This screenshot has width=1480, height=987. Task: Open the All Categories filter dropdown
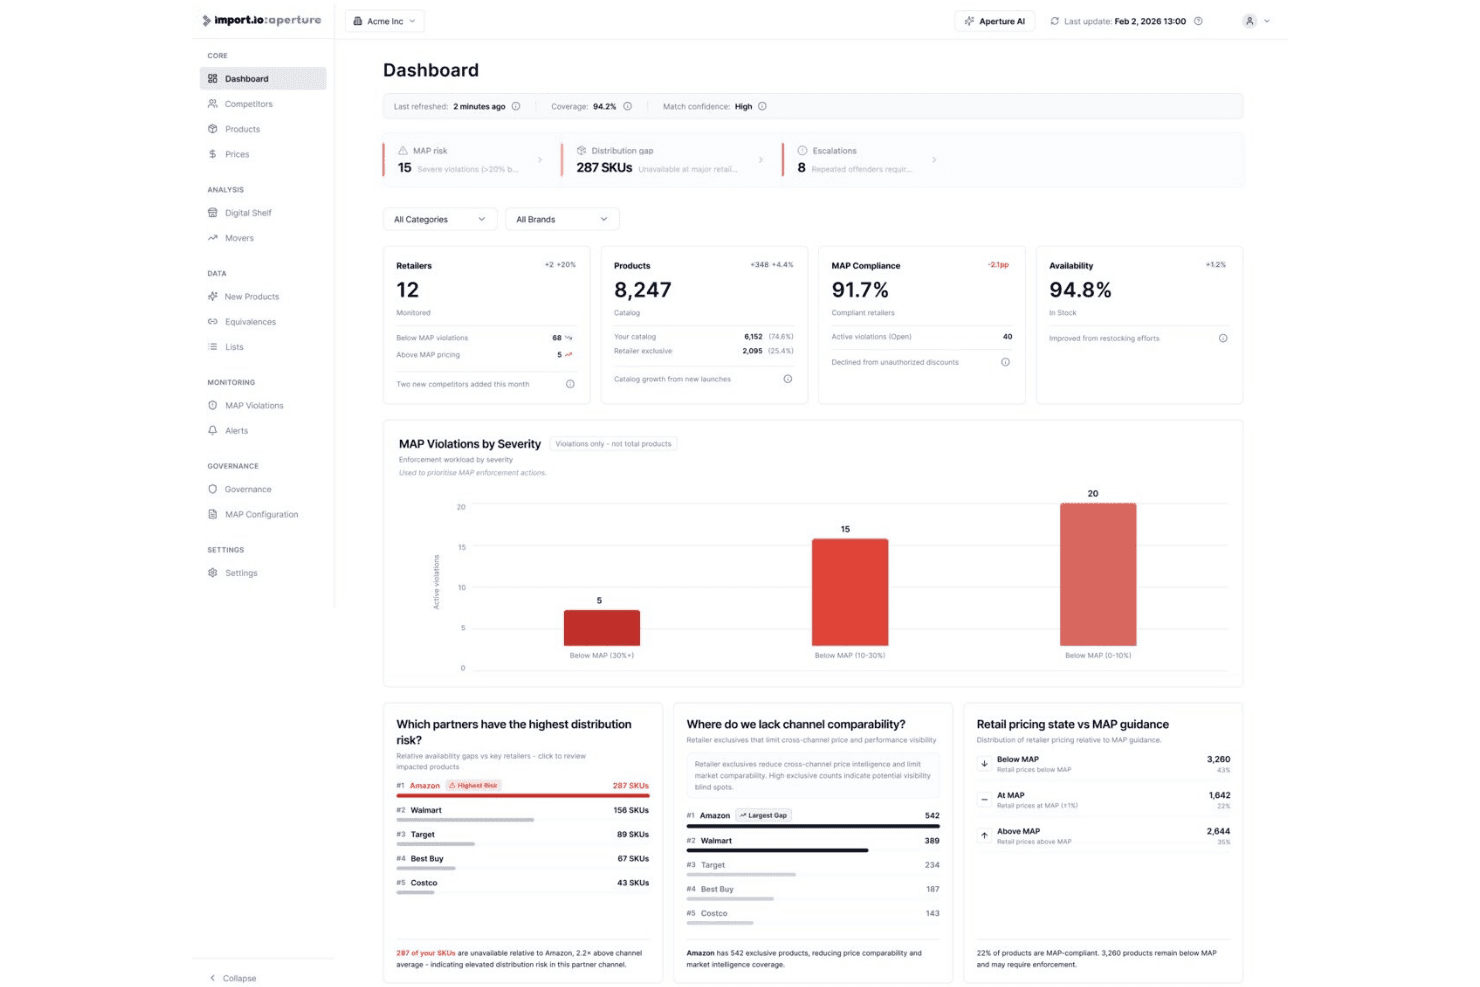click(440, 219)
